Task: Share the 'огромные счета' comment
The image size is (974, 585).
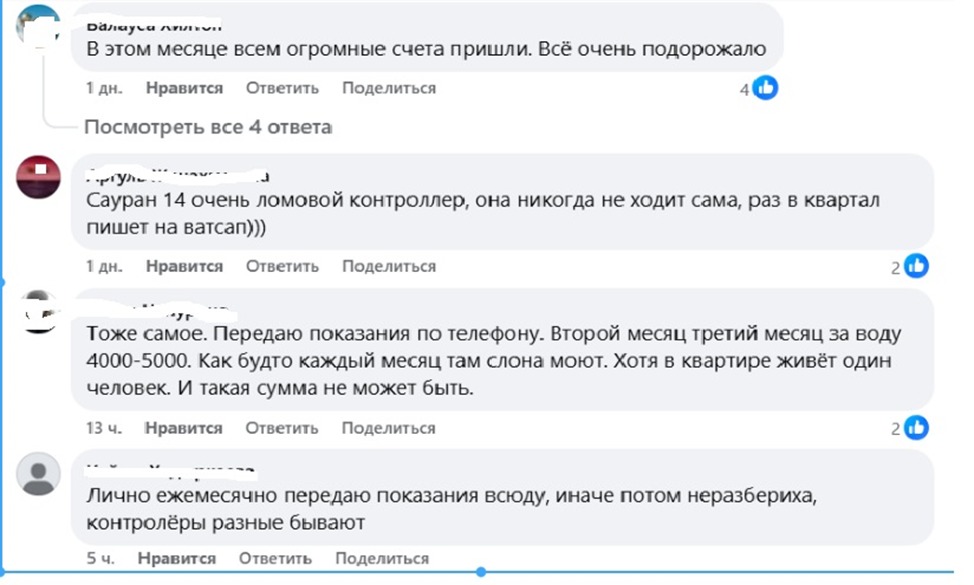Action: tap(389, 88)
